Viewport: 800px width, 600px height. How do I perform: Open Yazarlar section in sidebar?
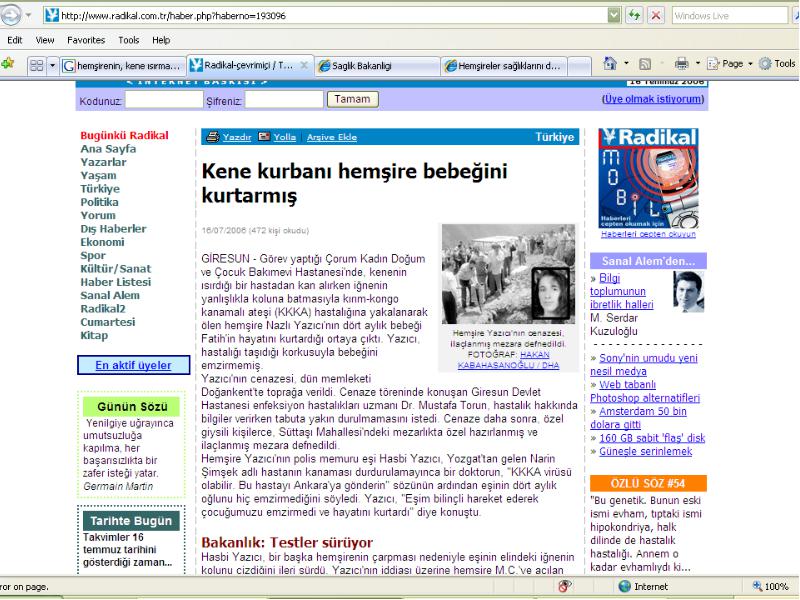103,162
